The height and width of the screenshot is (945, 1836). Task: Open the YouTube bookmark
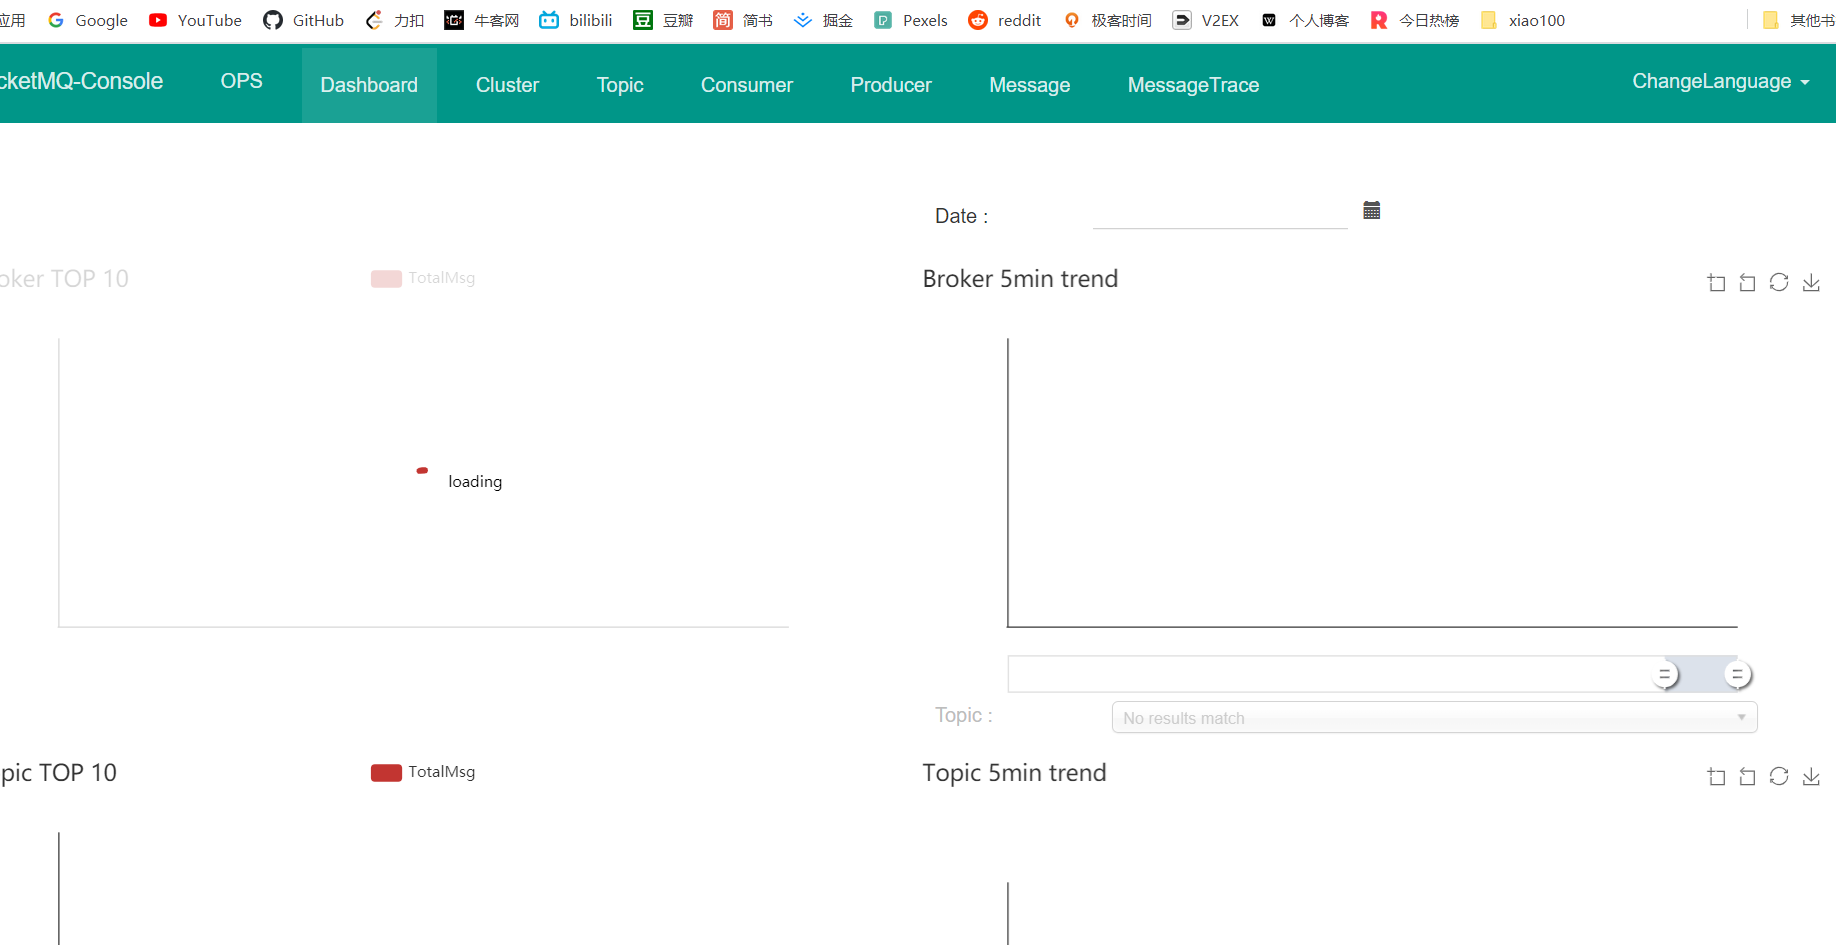[195, 20]
